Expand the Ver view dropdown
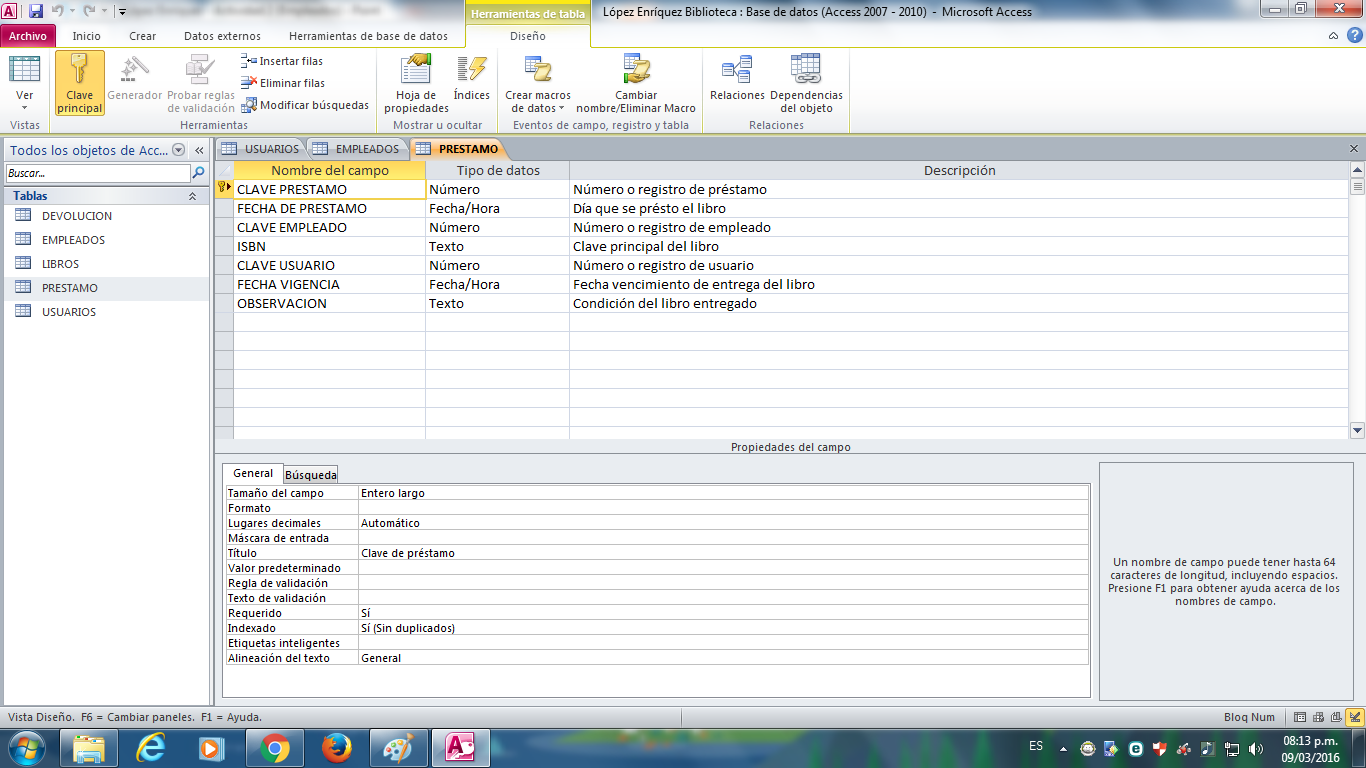This screenshot has height=768, width=1366. click(x=25, y=105)
